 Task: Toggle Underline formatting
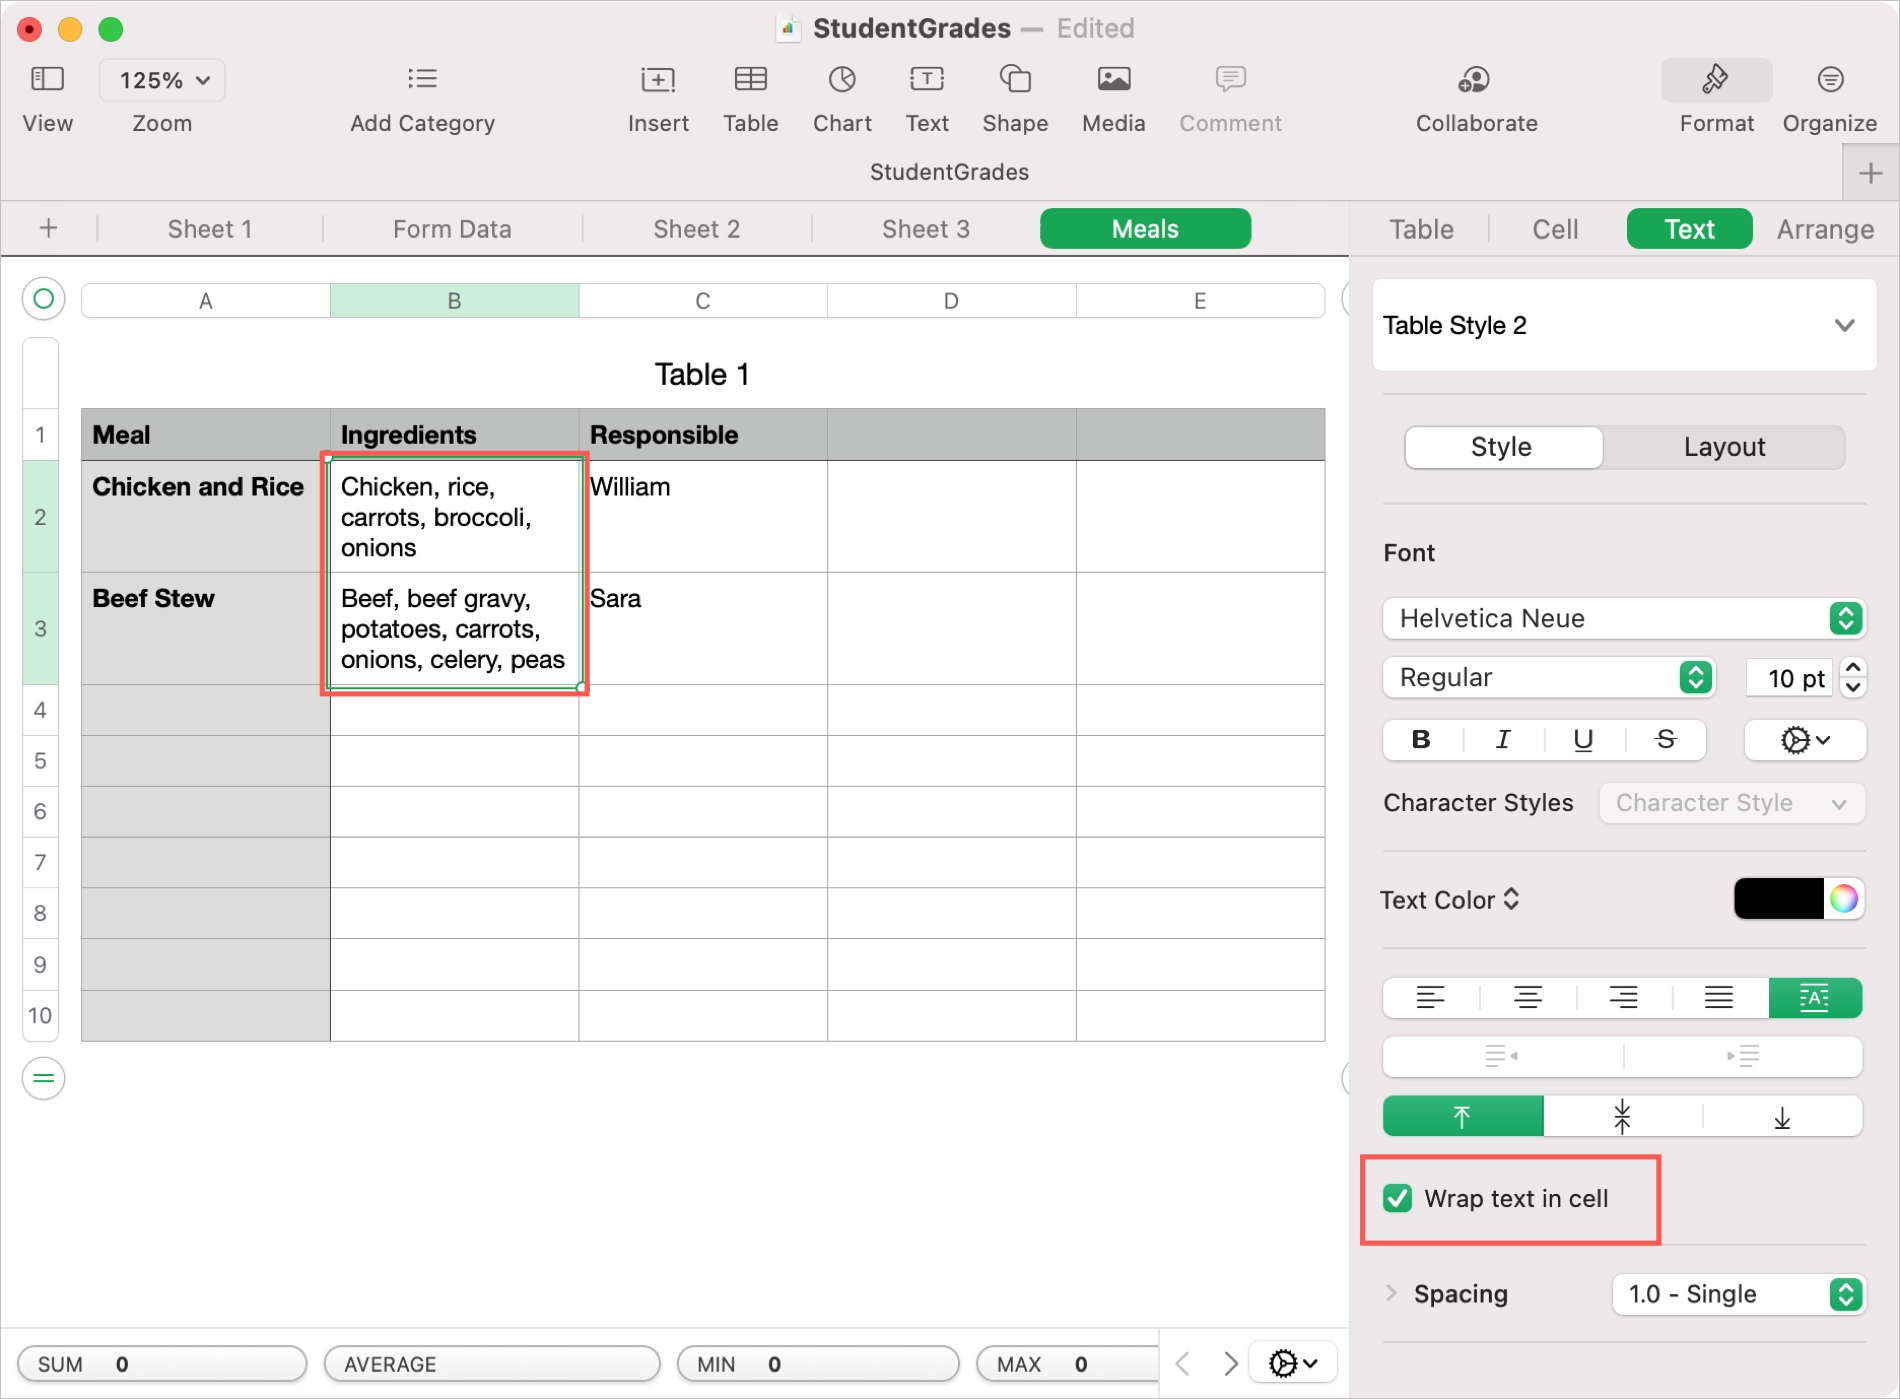pyautogui.click(x=1584, y=740)
